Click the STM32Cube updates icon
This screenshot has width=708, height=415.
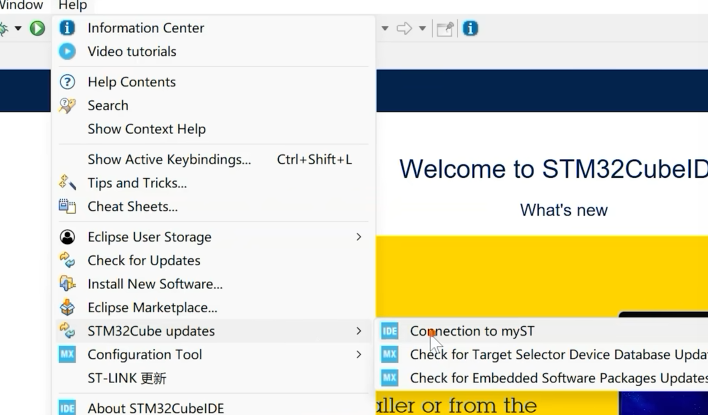[67, 331]
